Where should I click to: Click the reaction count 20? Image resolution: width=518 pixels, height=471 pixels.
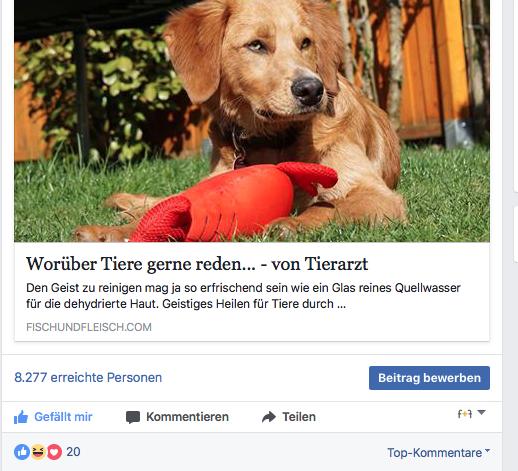(73, 452)
